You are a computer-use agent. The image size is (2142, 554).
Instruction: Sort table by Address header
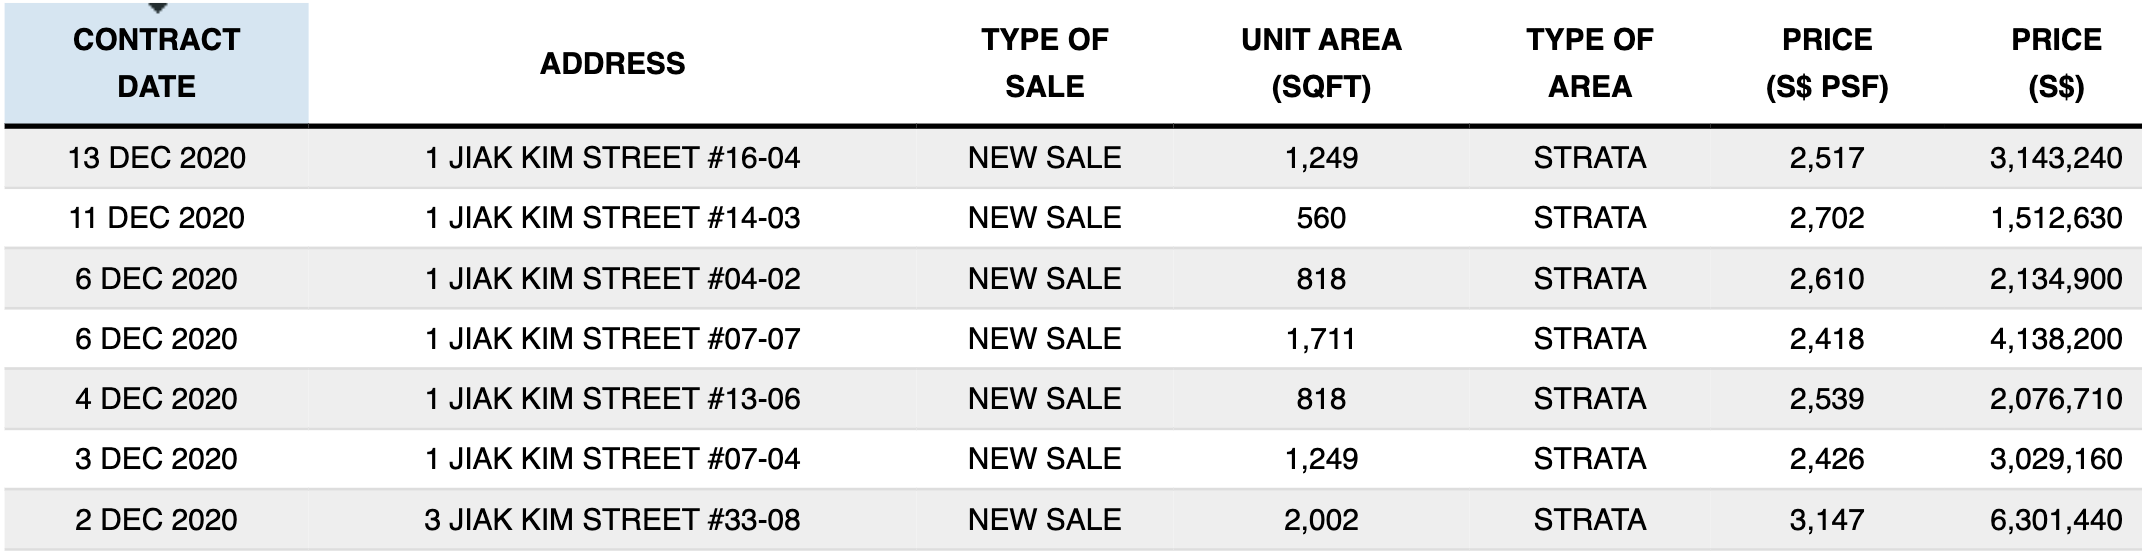point(612,63)
